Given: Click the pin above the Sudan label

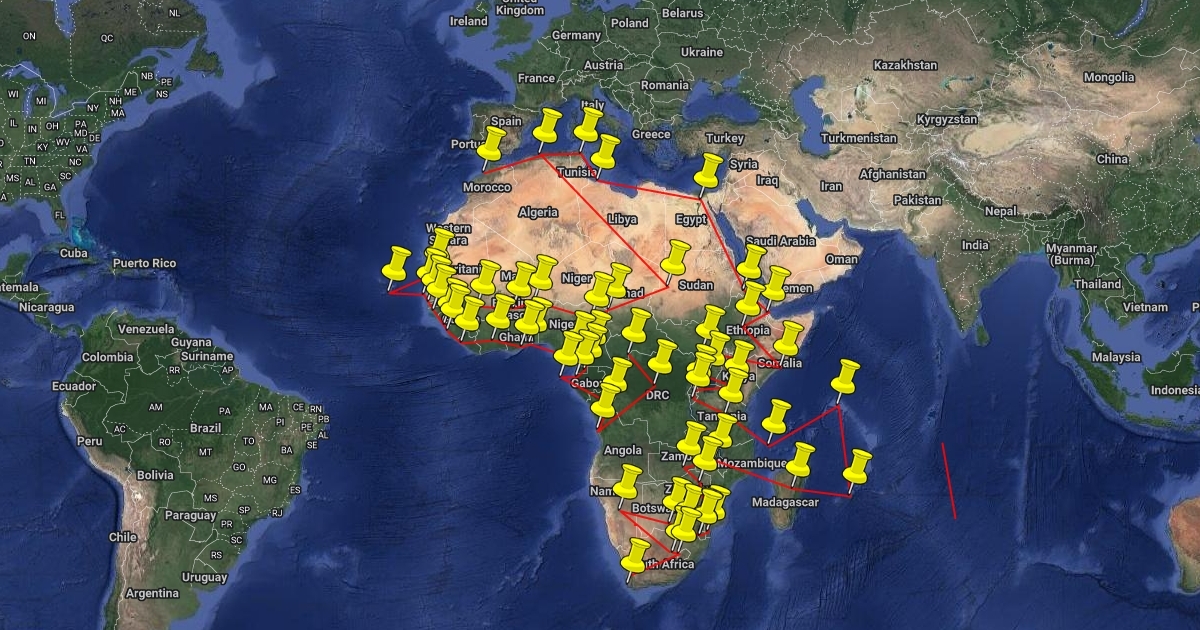Looking at the screenshot, I should coord(676,258).
